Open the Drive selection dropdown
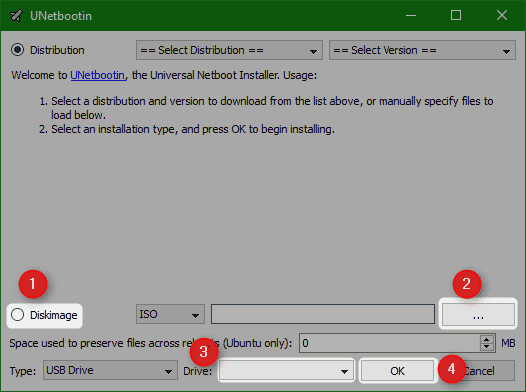 click(286, 371)
